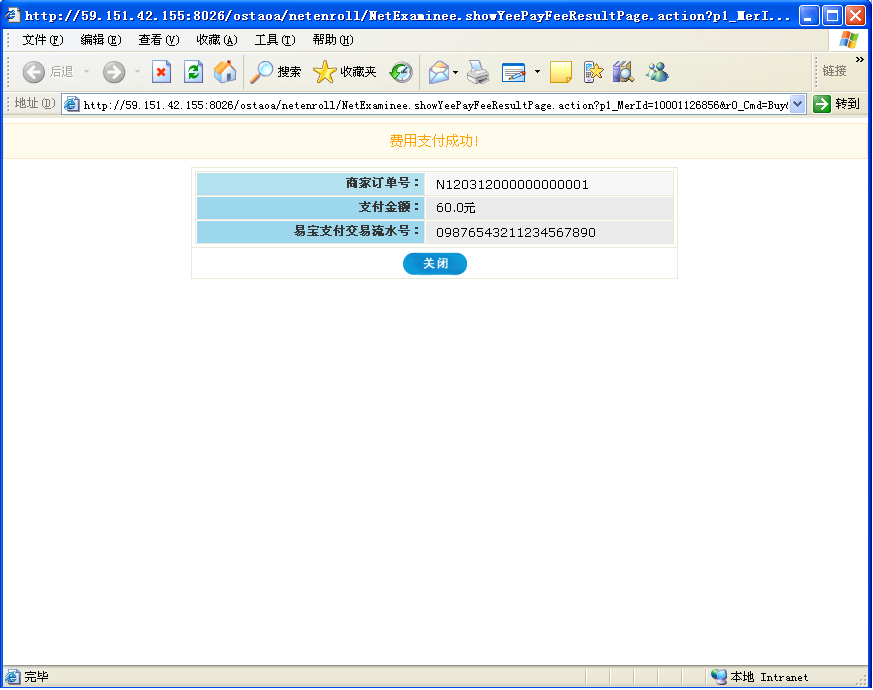The image size is (873, 690).
Task: Click the Edit page toolbar icon
Action: (x=513, y=72)
